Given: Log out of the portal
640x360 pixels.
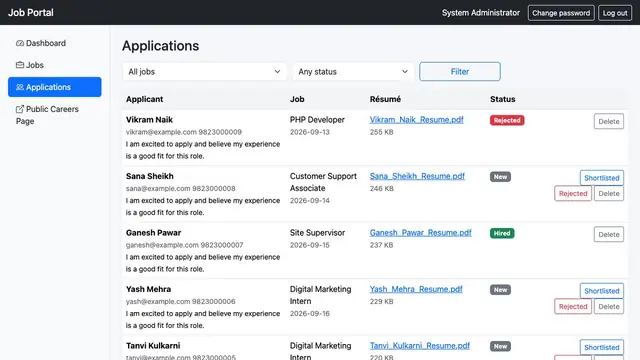Looking at the screenshot, I should click(x=615, y=13).
